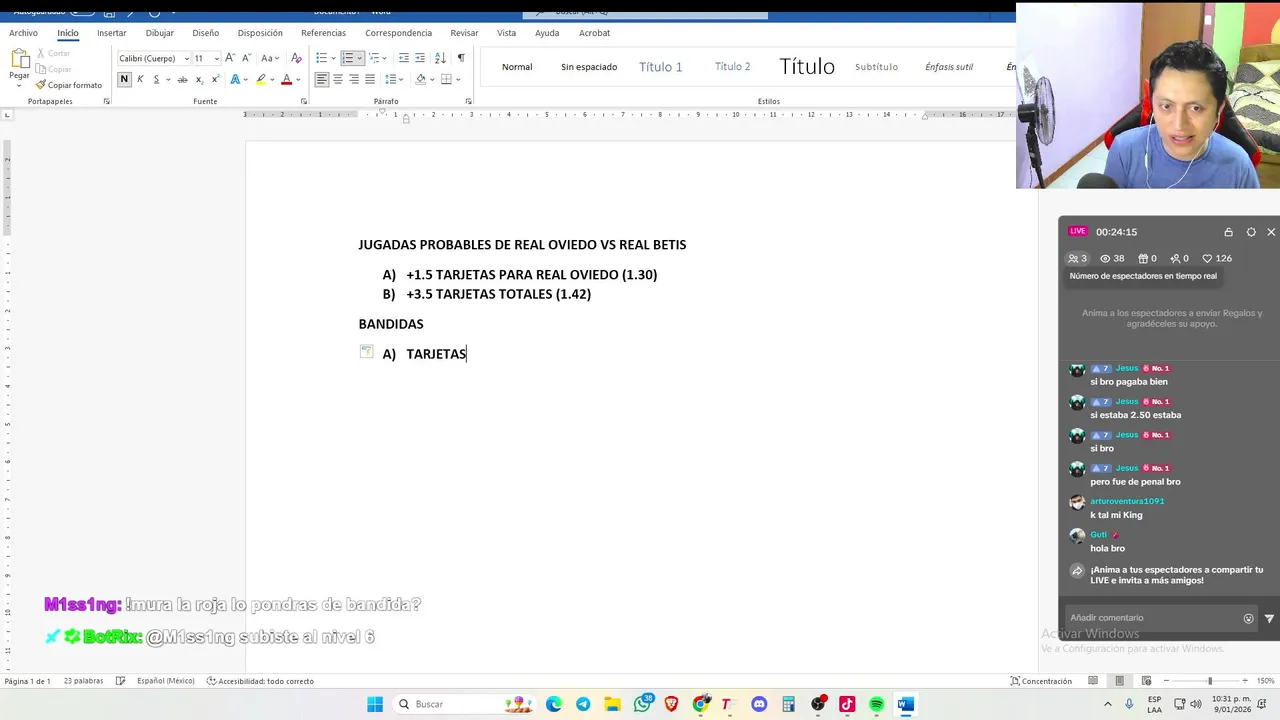Center the paragraph text
1280x720 pixels.
(x=338, y=79)
